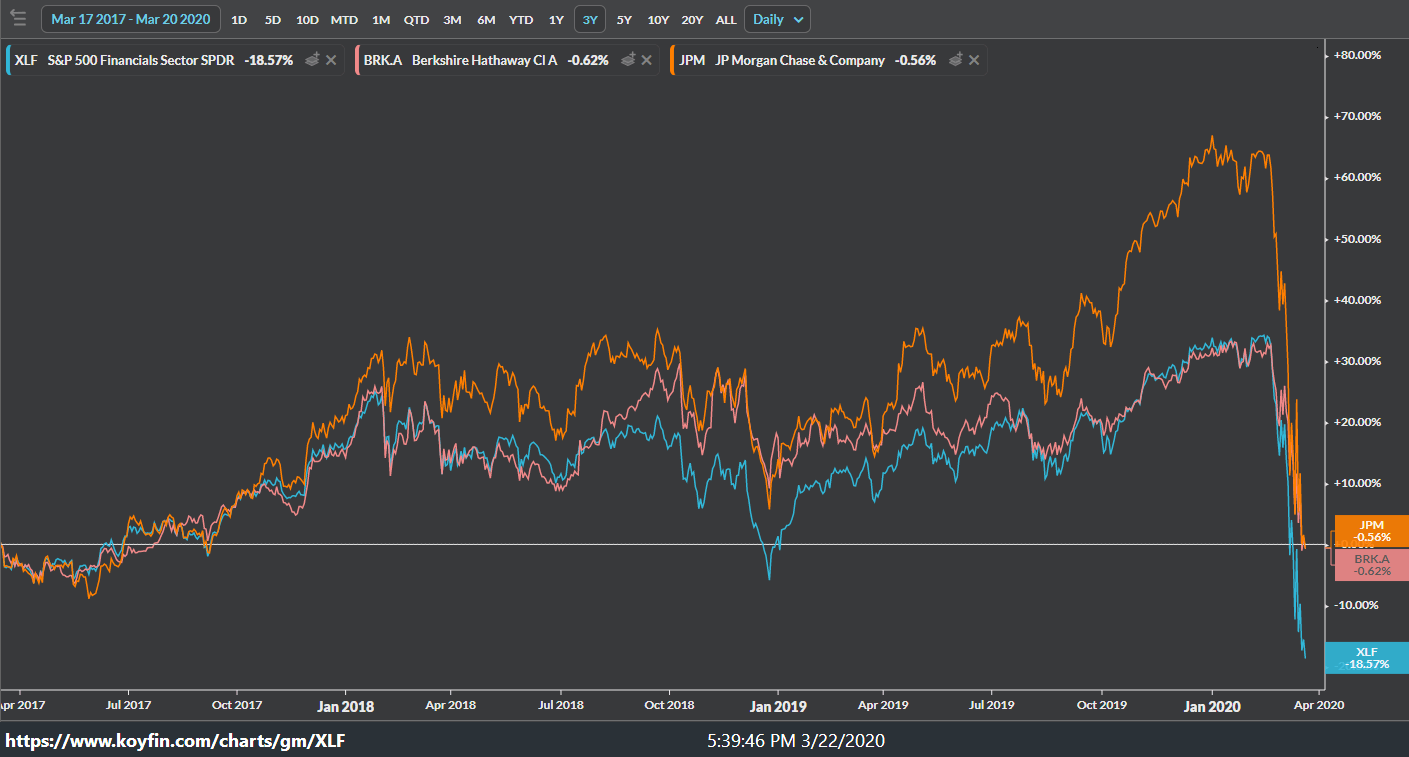The image size is (1409, 757).
Task: Select the active 3Y range
Action: 590,19
